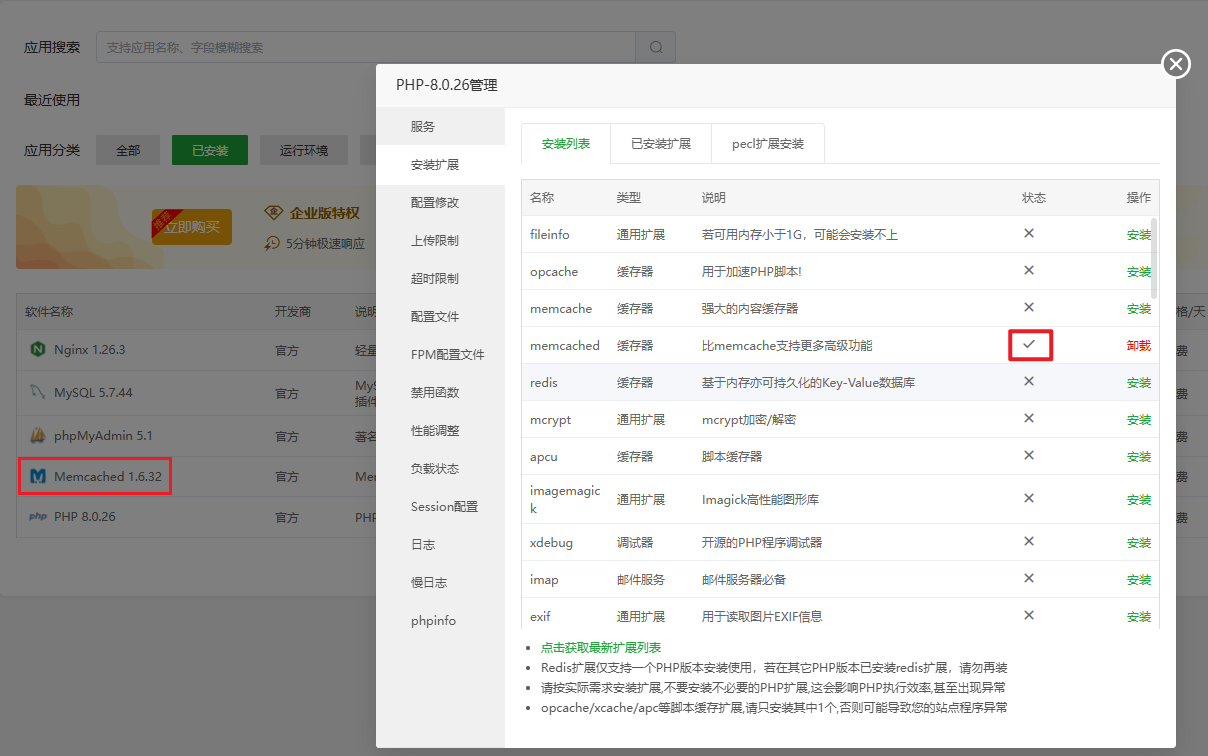
Task: Open the Session配置 sidebar item
Action: [x=440, y=507]
